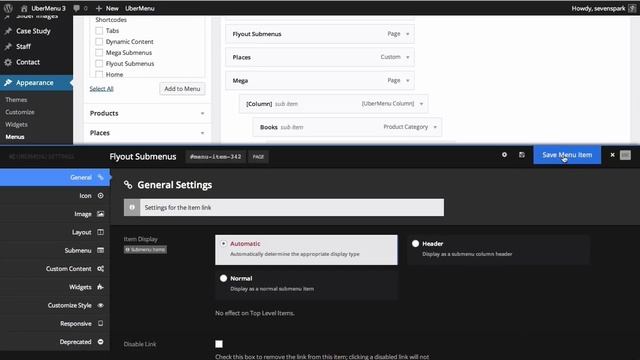The image size is (640, 360).
Task: Check the Dynamic Content checkbox
Action: pyautogui.click(x=99, y=42)
